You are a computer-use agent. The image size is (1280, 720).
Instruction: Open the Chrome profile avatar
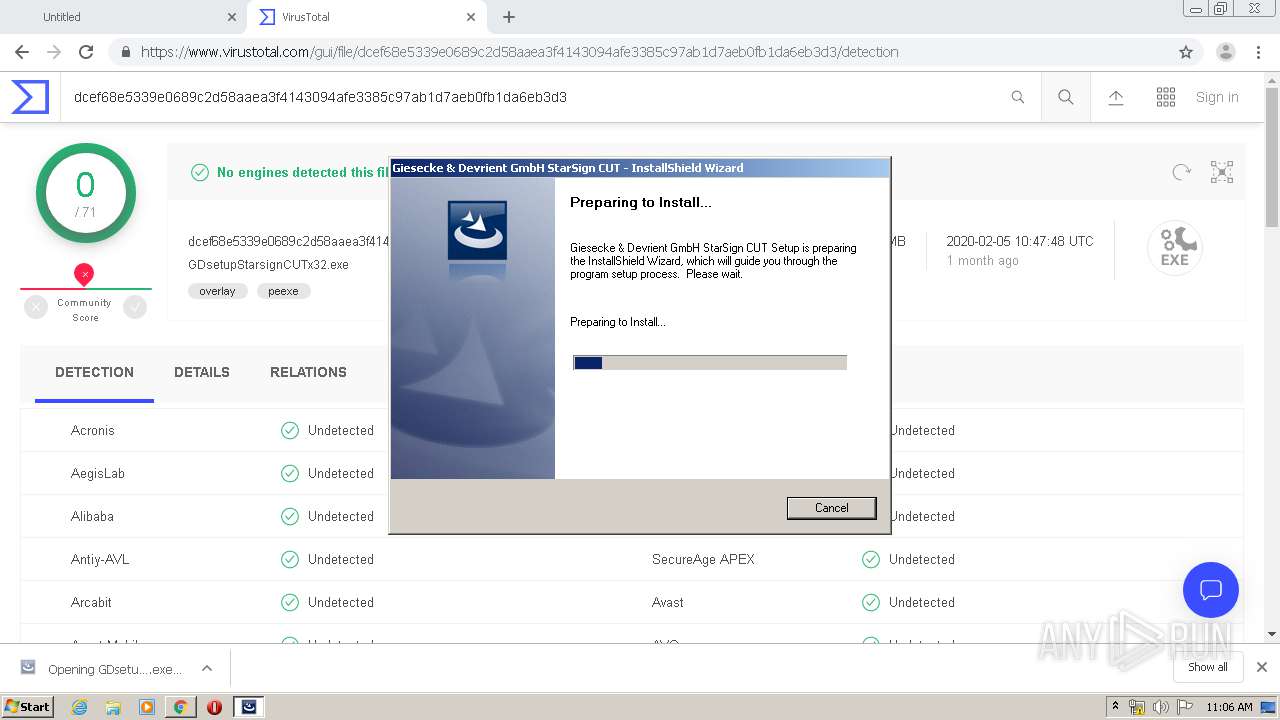1226,52
